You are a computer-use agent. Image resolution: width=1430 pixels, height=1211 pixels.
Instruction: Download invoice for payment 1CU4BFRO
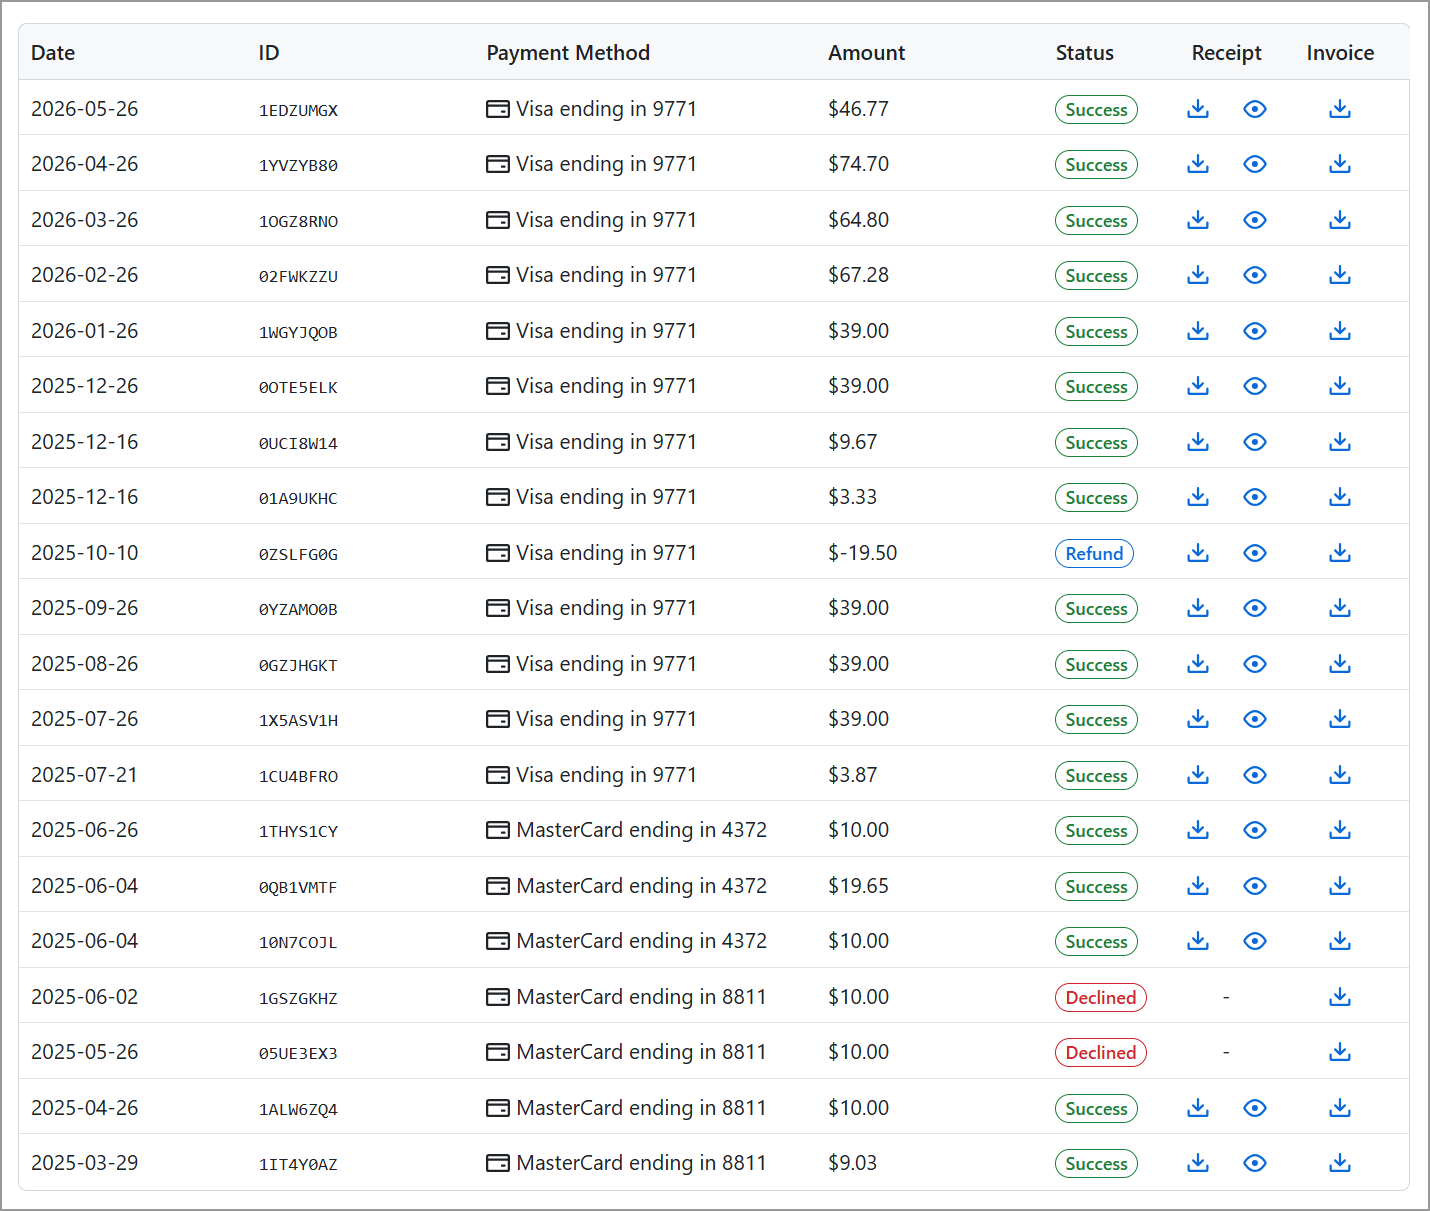(1340, 775)
